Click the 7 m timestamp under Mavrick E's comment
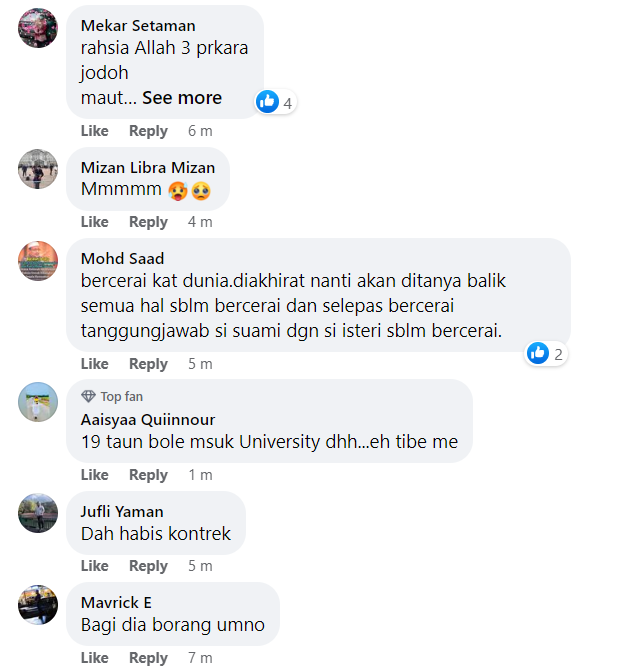The image size is (621, 669). point(200,658)
